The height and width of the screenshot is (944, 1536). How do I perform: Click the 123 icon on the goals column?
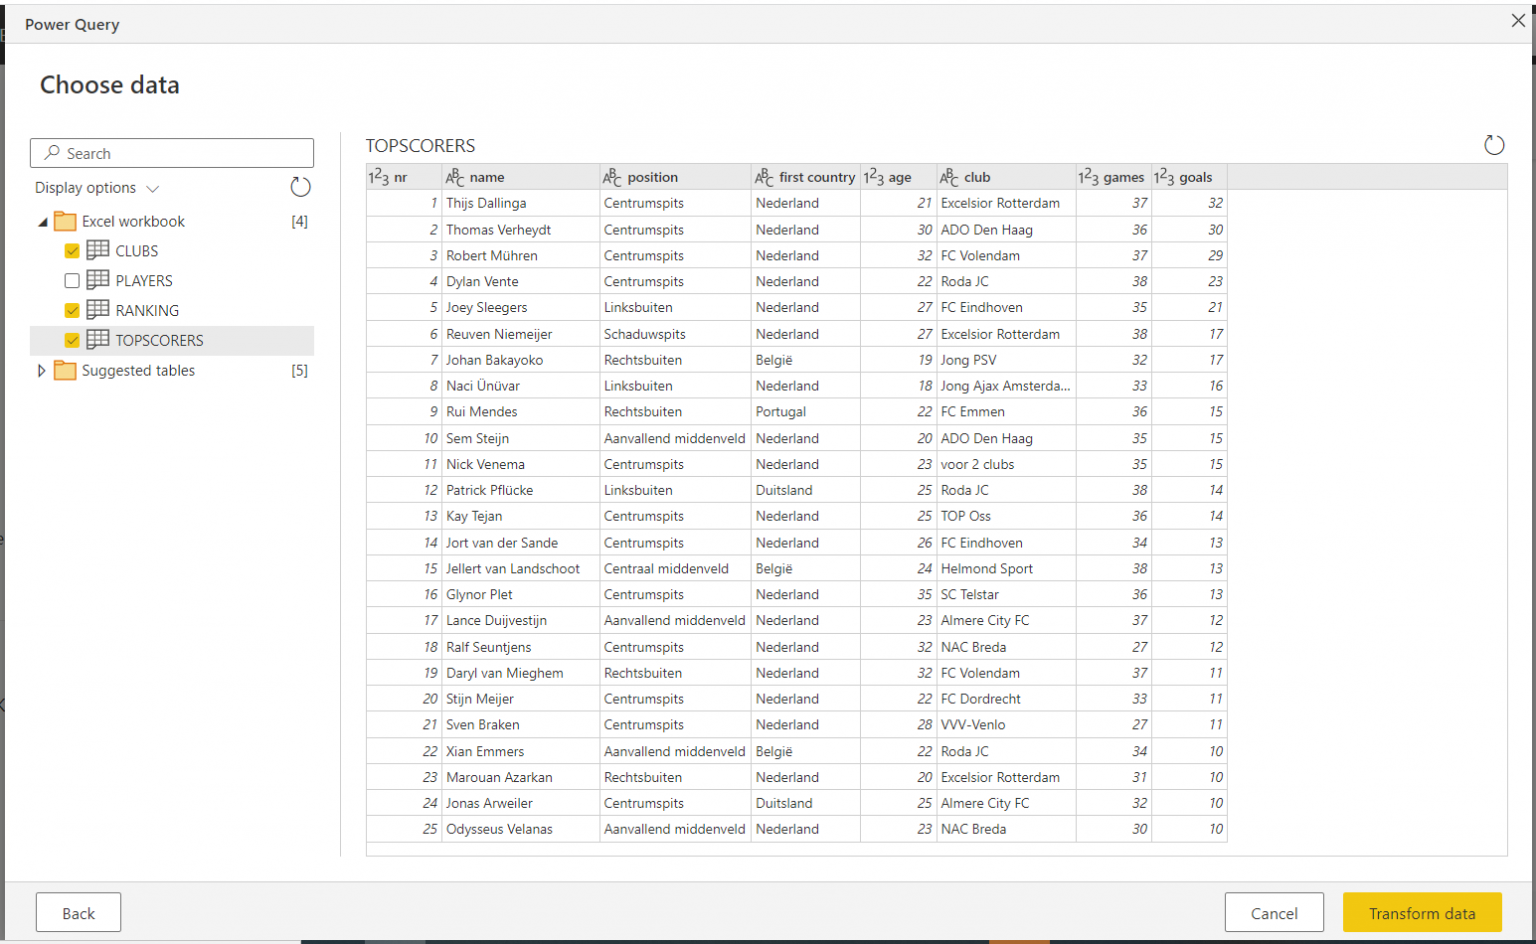[x=1164, y=176]
